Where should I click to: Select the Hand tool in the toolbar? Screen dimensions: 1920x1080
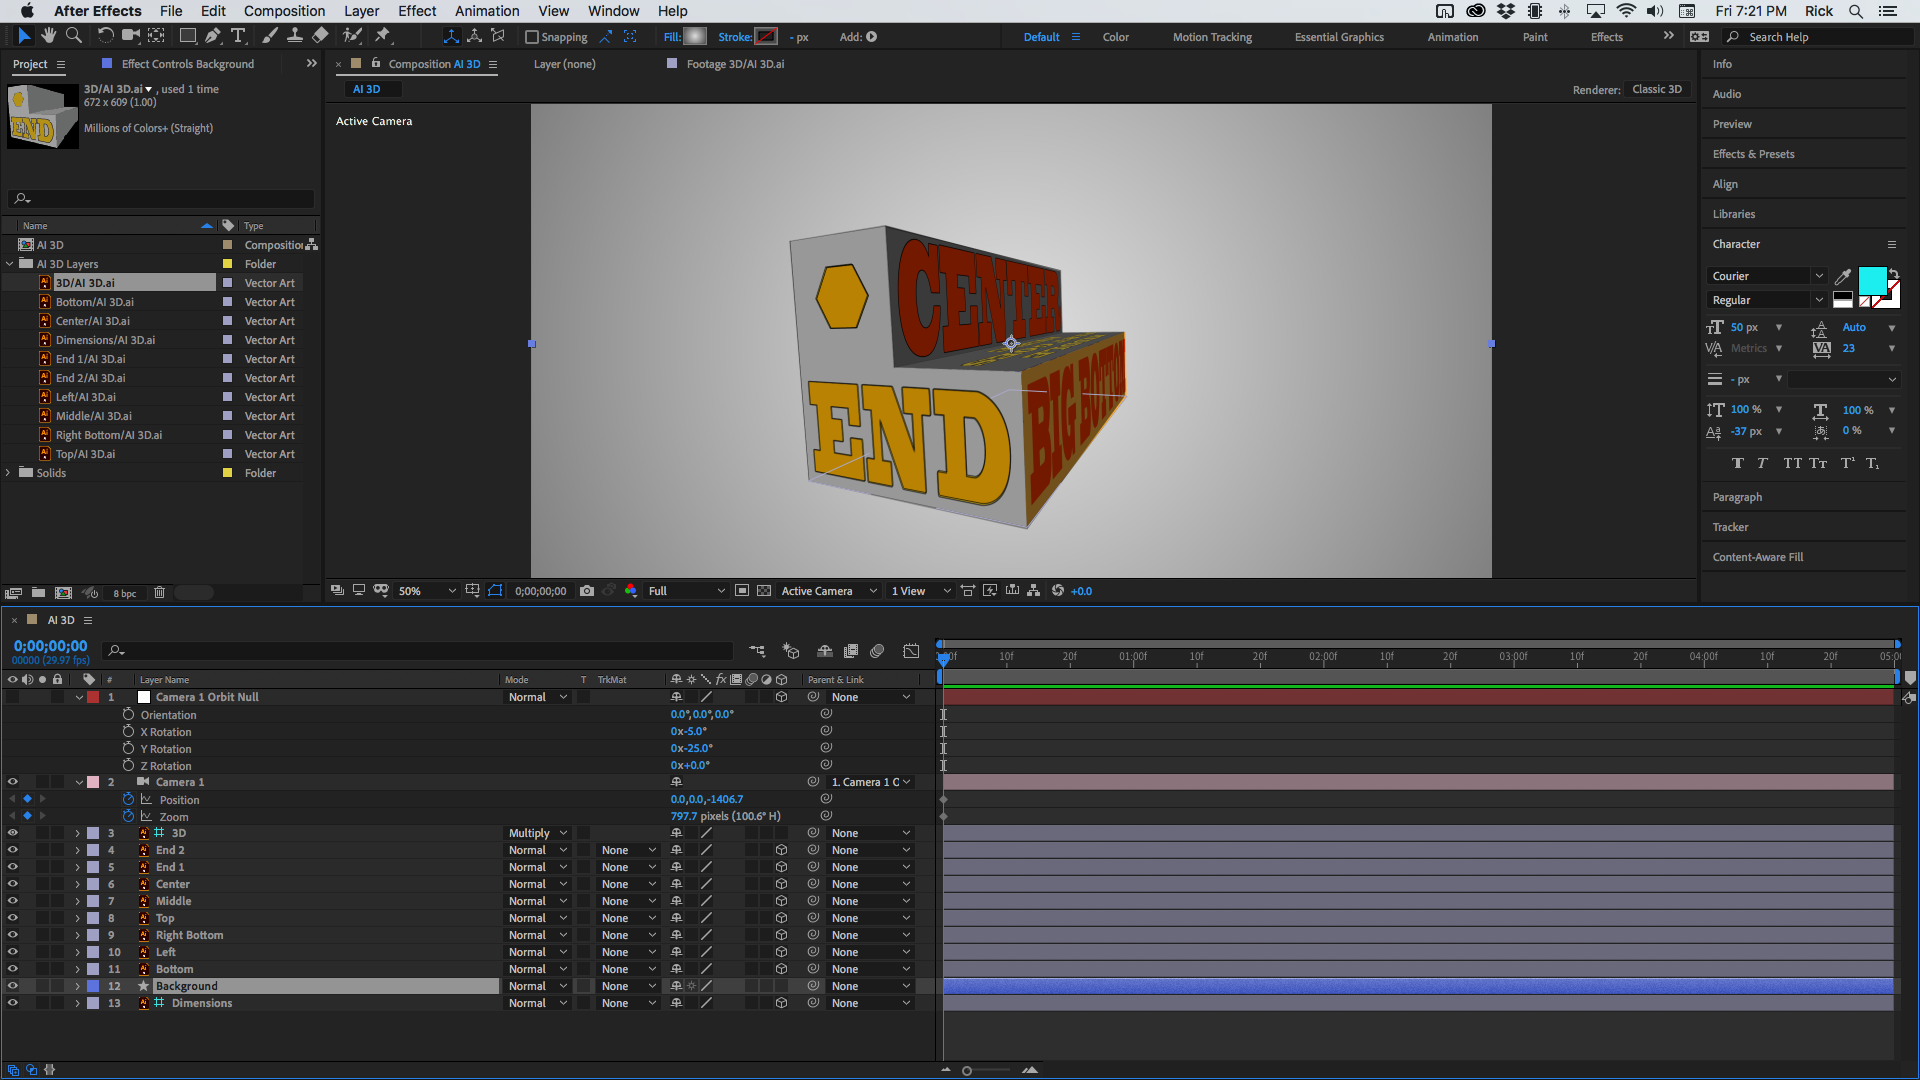pos(48,36)
